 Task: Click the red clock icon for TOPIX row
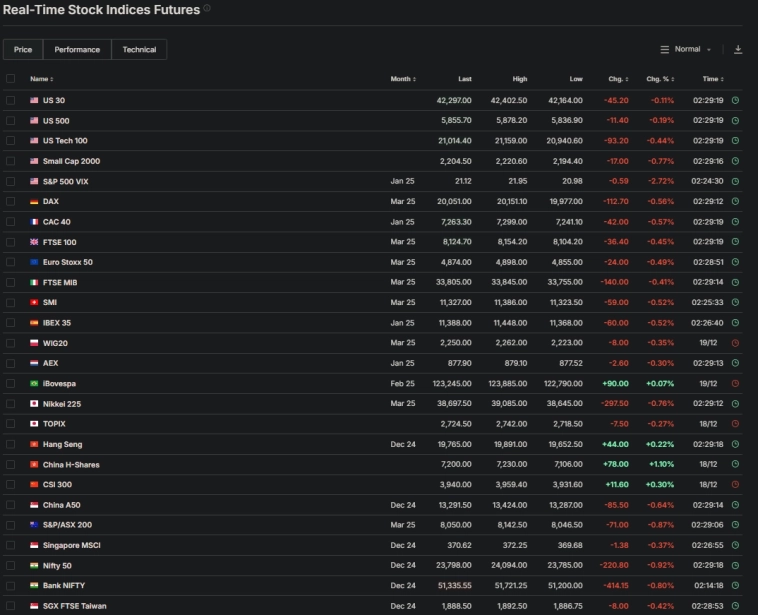pyautogui.click(x=735, y=424)
